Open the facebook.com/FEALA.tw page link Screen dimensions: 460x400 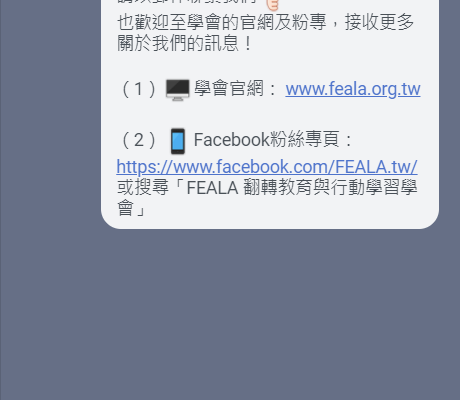coord(267,167)
